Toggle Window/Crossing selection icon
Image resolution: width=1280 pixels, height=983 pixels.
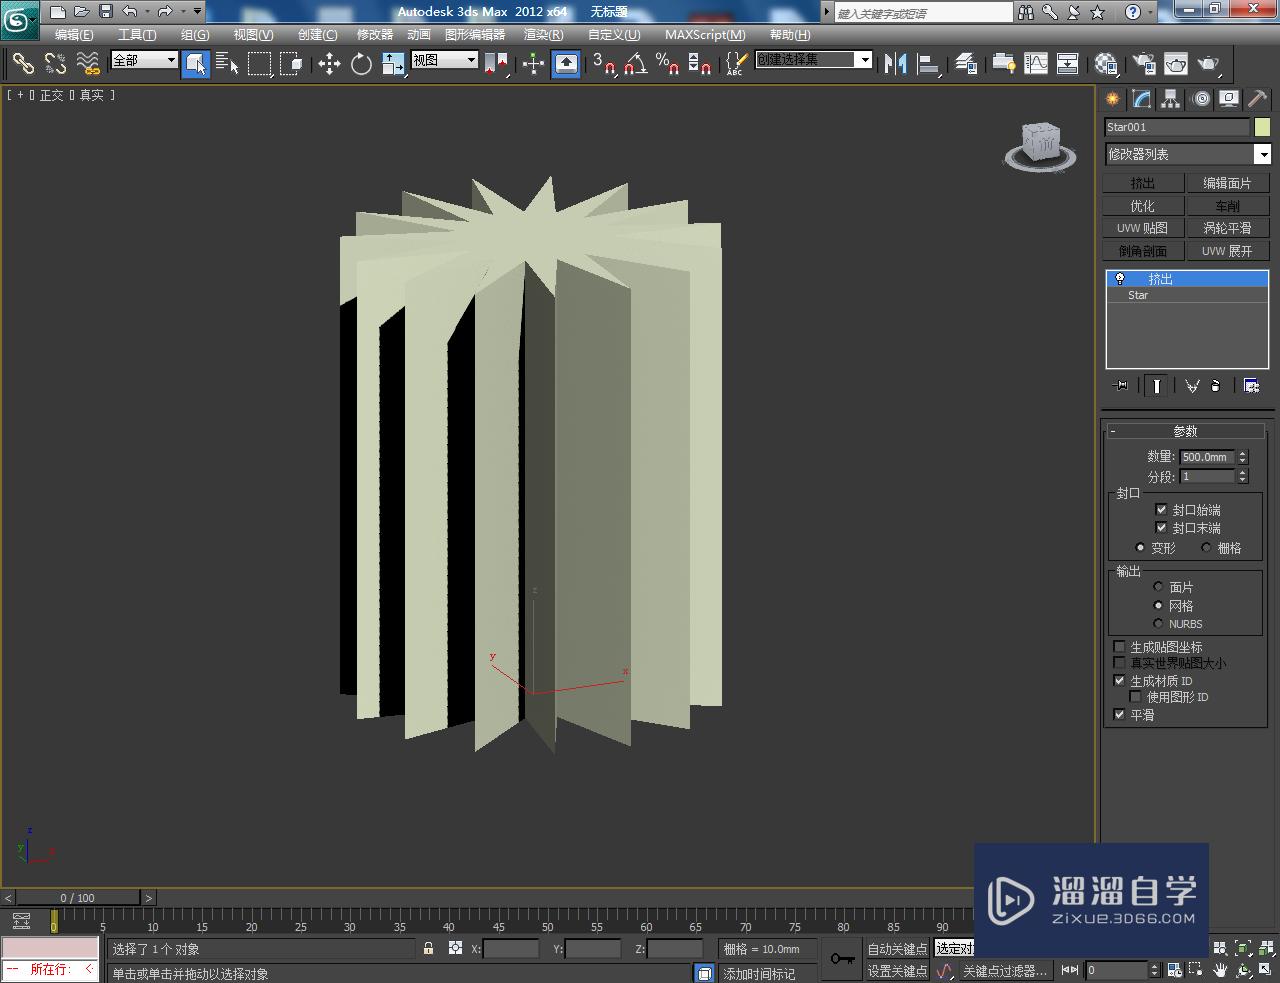pyautogui.click(x=291, y=64)
